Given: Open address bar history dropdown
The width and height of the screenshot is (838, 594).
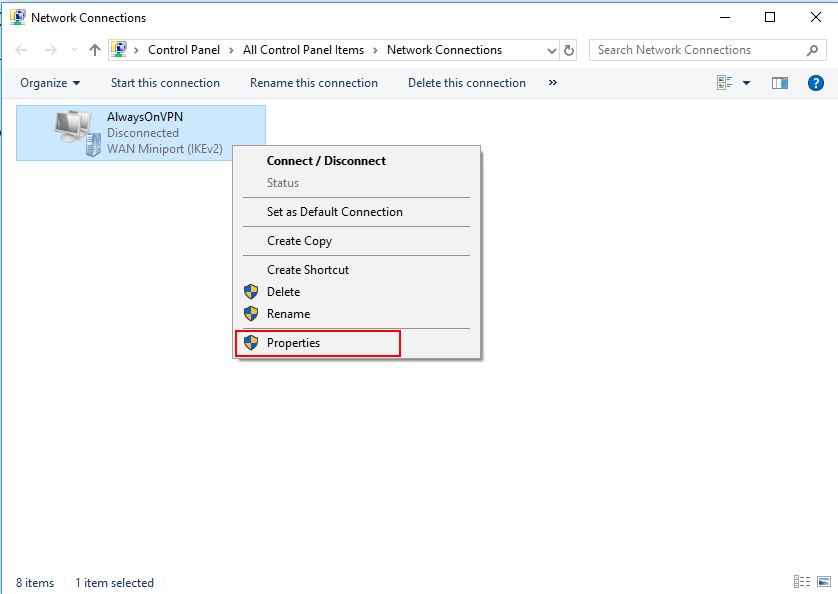Looking at the screenshot, I should [552, 51].
